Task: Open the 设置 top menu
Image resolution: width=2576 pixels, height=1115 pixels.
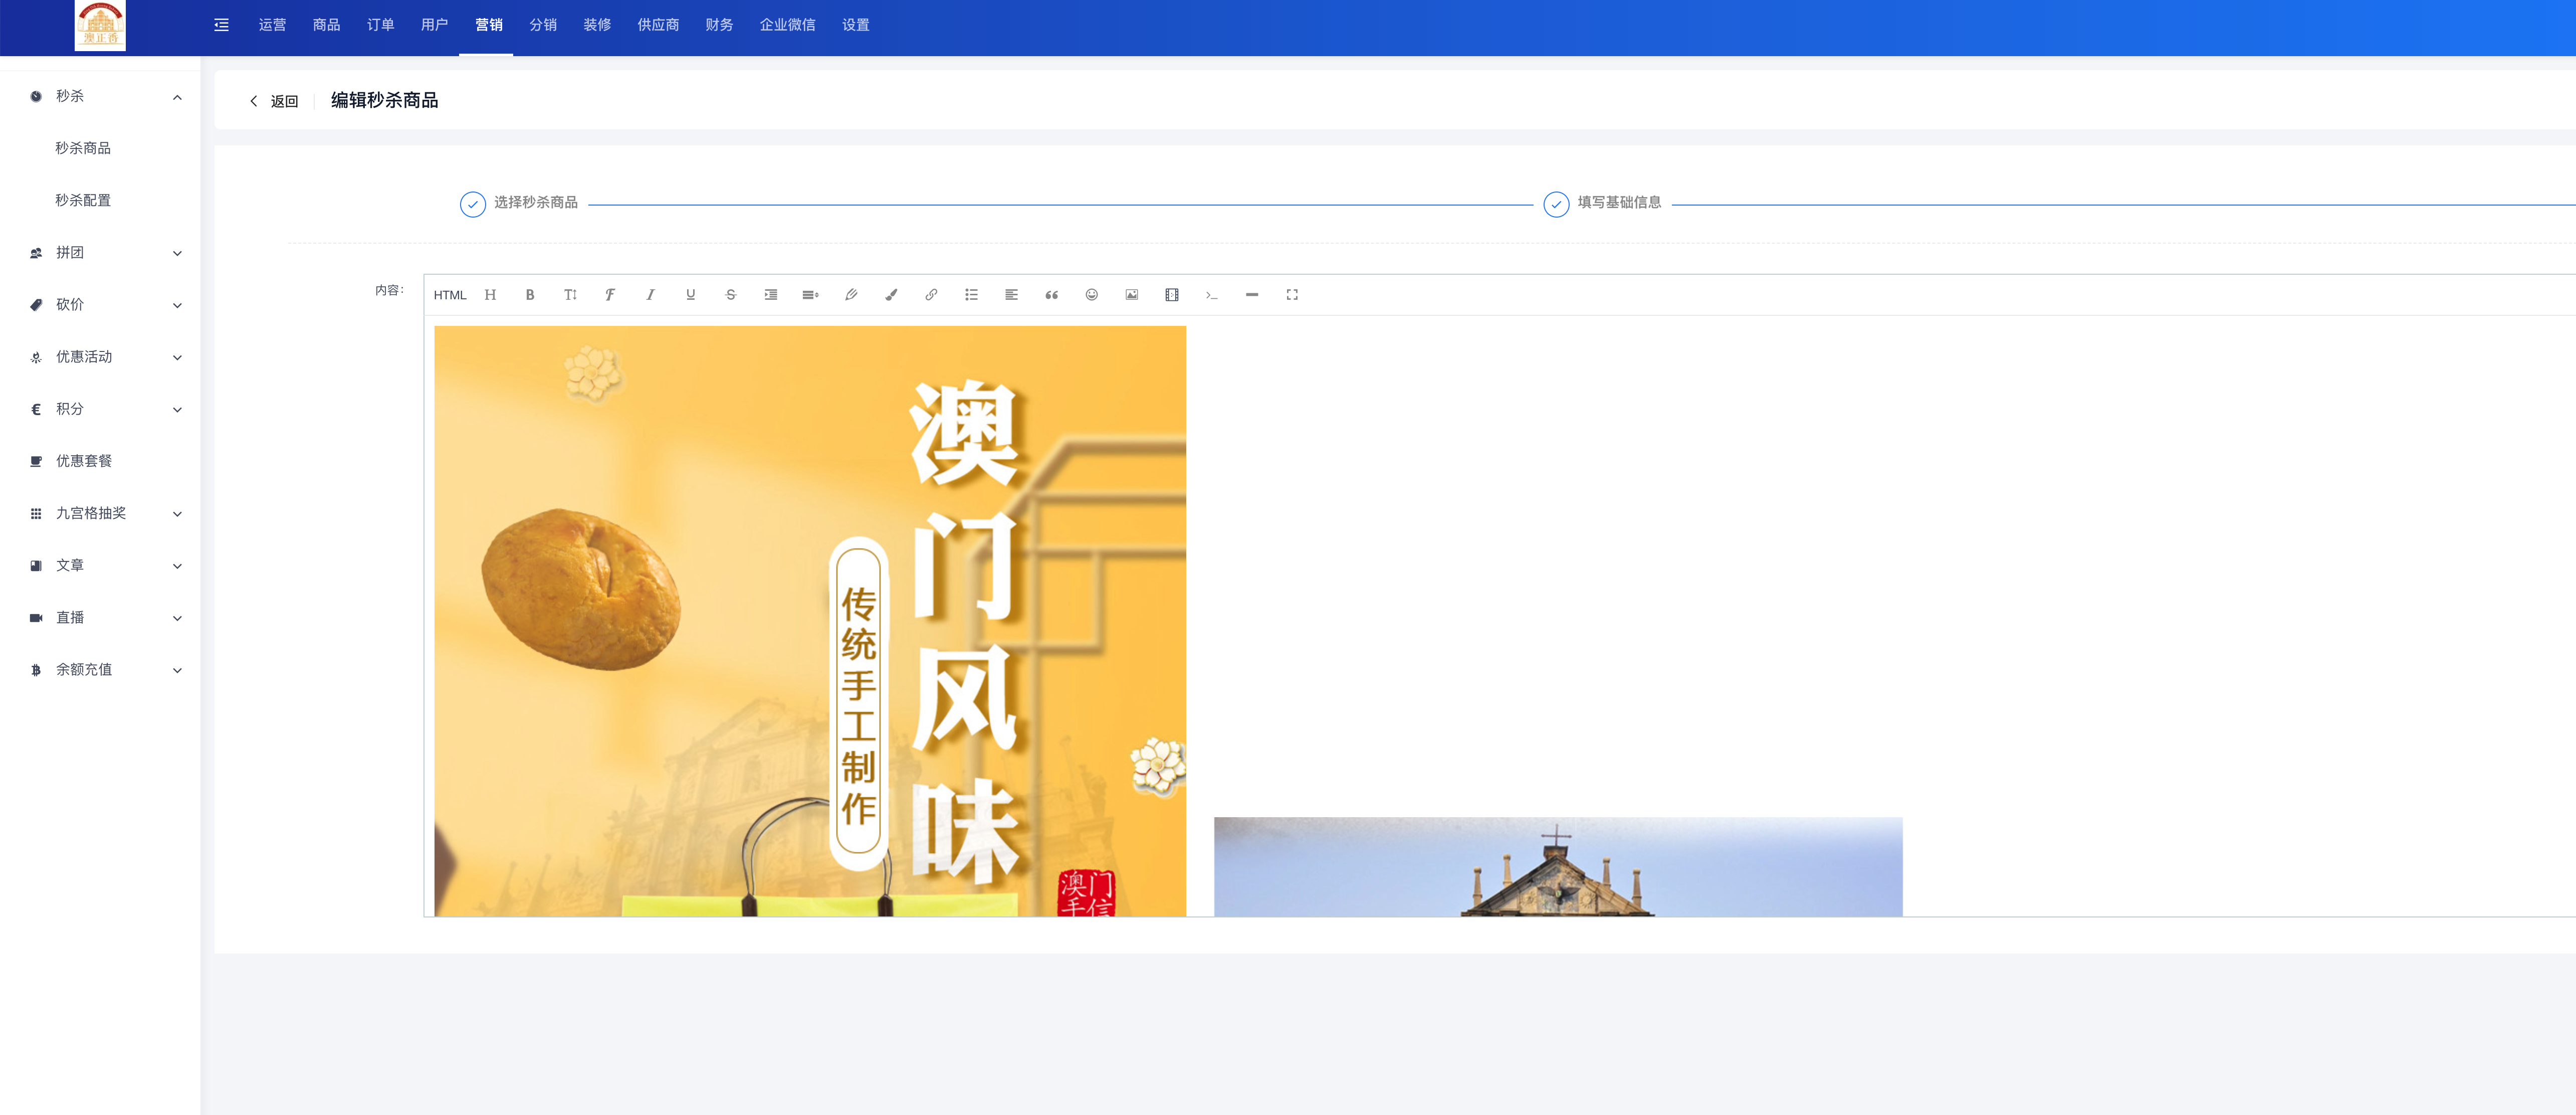Action: pyautogui.click(x=855, y=25)
